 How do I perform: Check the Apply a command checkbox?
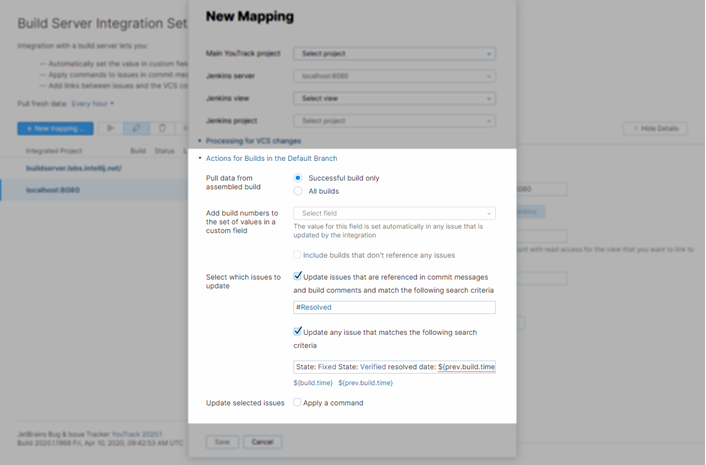[x=297, y=402]
